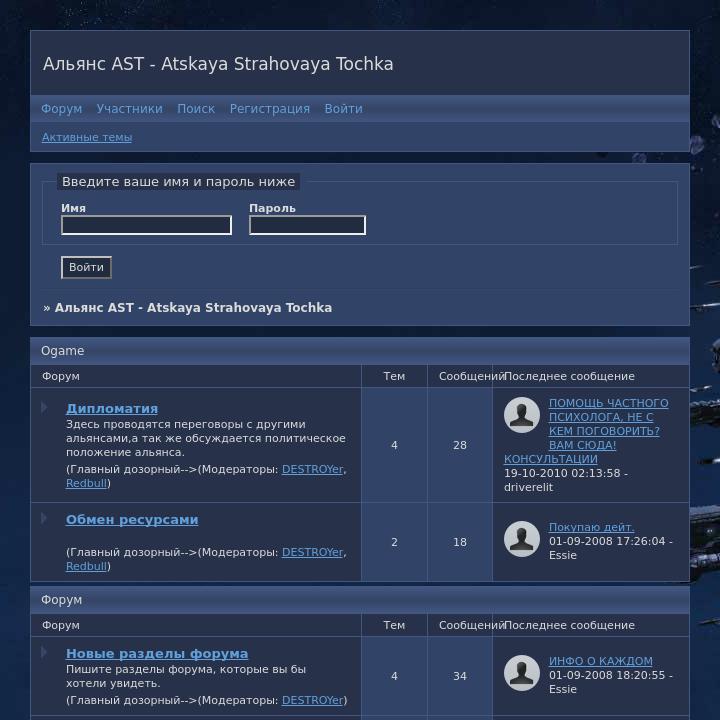Click the message count 34 in Новые разделы row

coord(460,676)
